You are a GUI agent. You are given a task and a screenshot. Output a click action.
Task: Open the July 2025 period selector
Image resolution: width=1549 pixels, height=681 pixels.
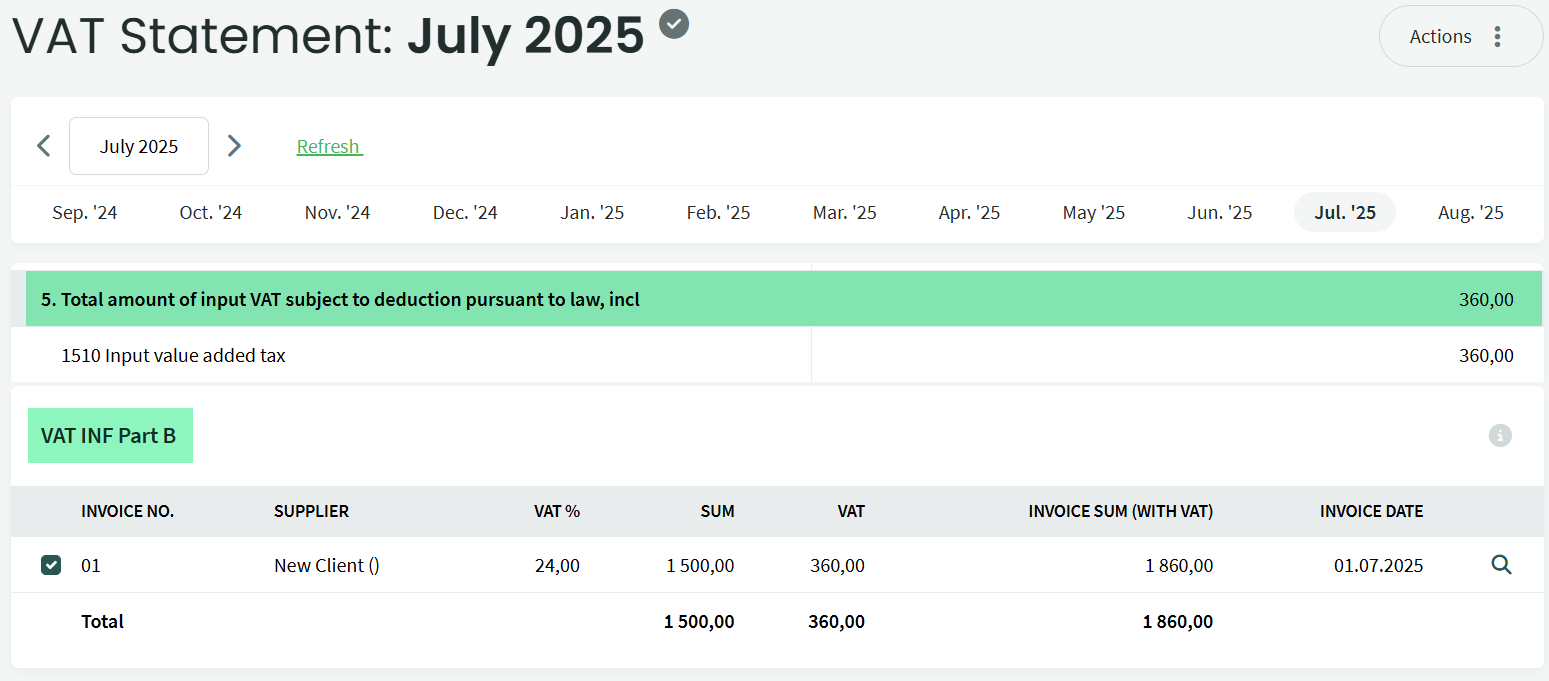(x=139, y=146)
